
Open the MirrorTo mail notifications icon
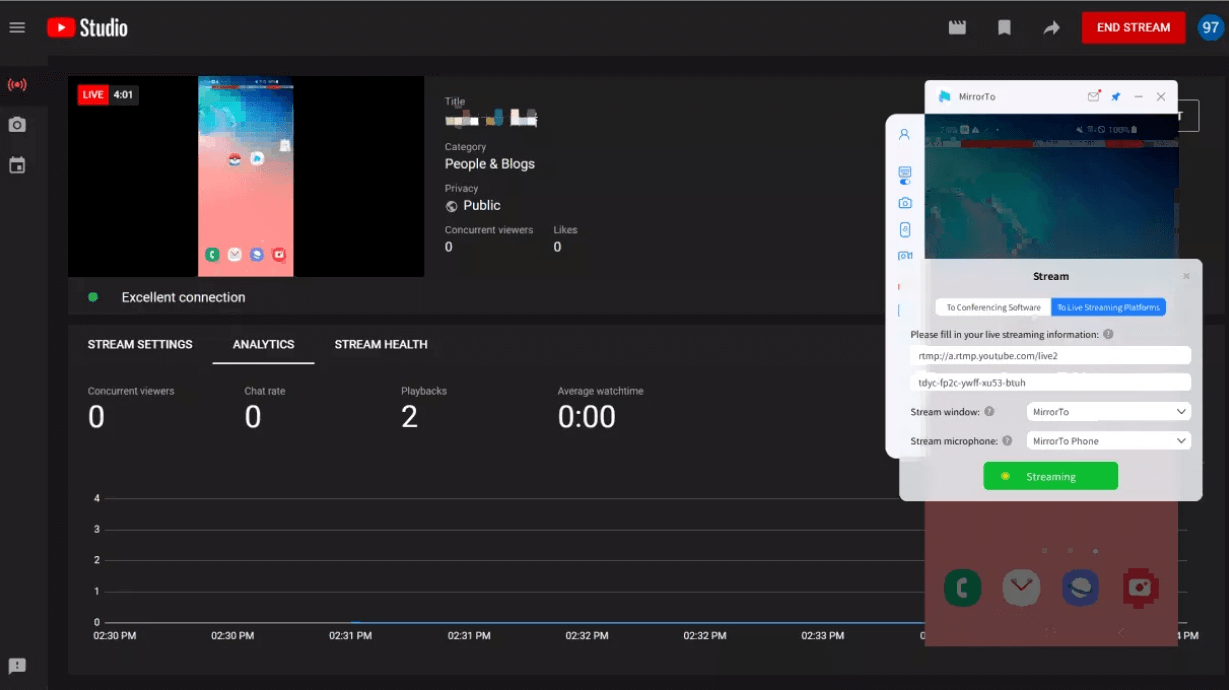coord(1094,97)
